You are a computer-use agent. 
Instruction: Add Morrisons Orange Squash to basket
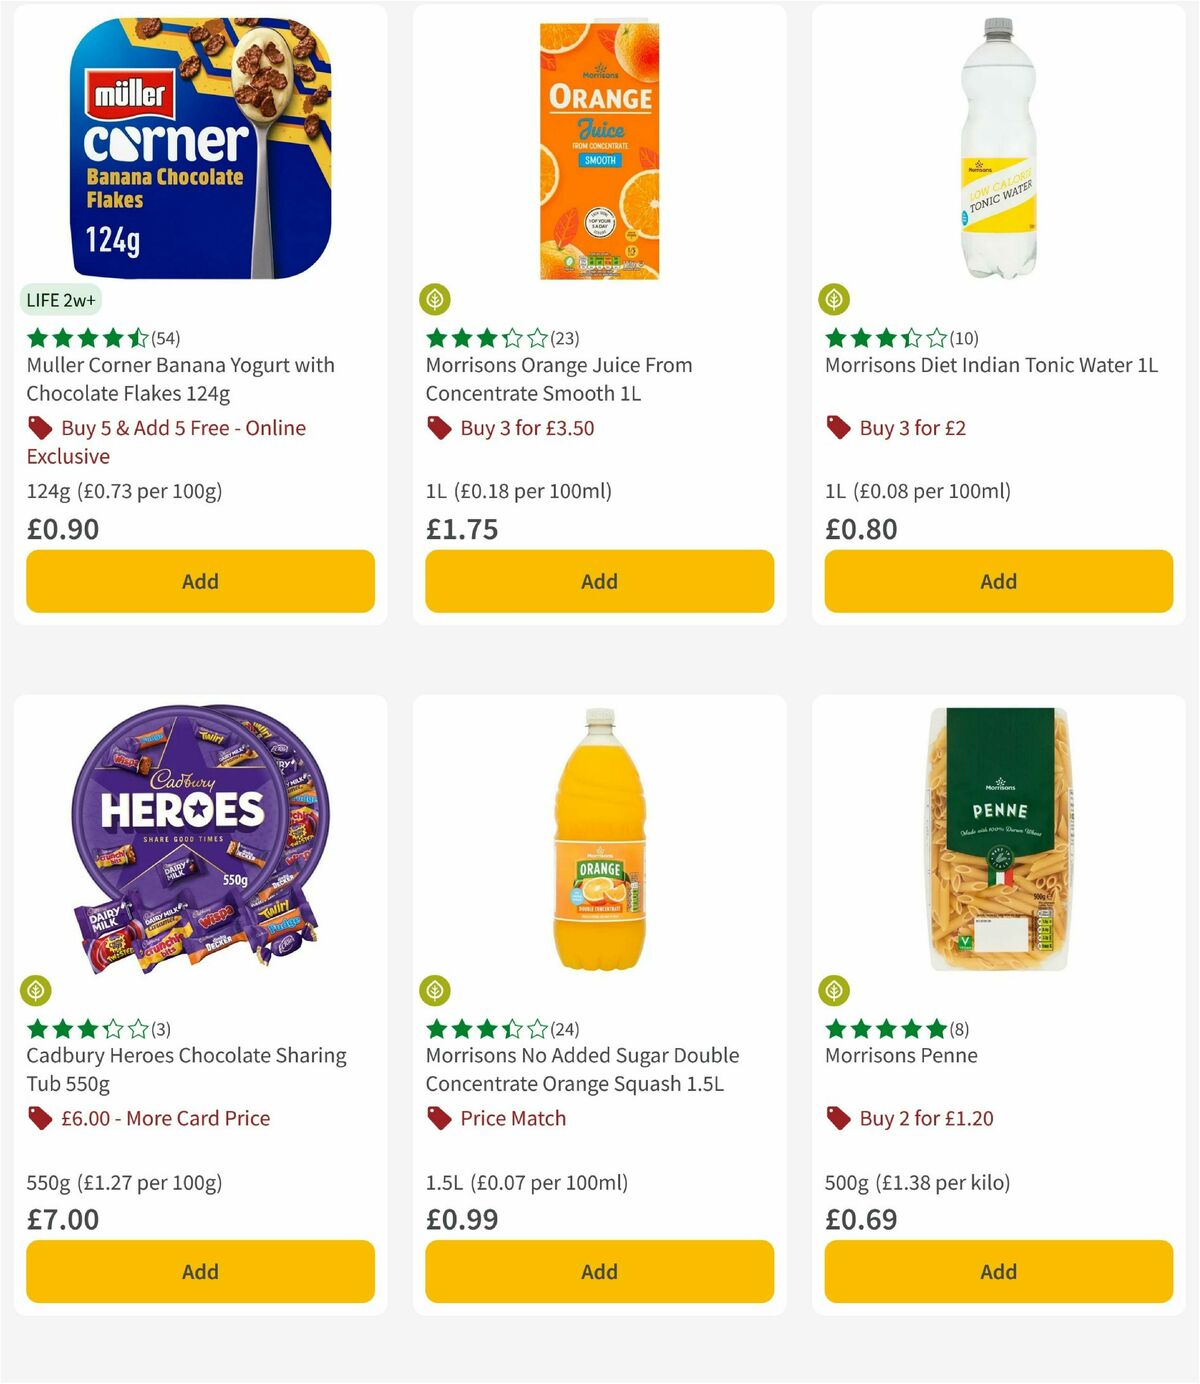(599, 1271)
